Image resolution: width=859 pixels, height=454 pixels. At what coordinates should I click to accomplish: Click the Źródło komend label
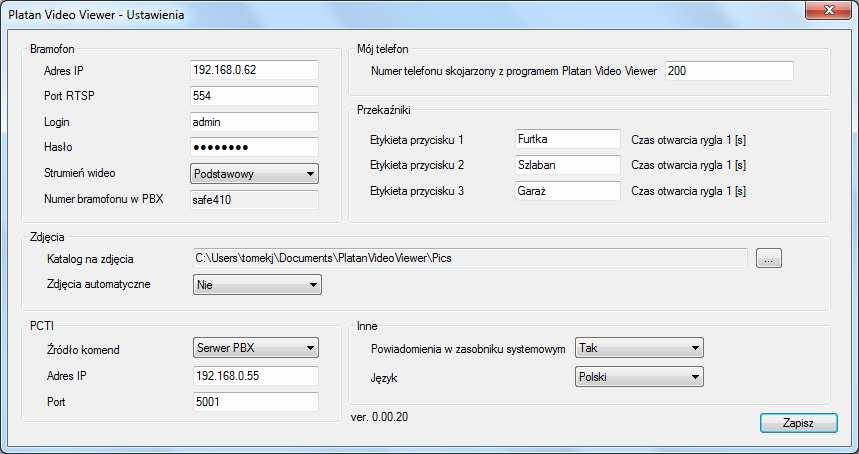coord(83,350)
